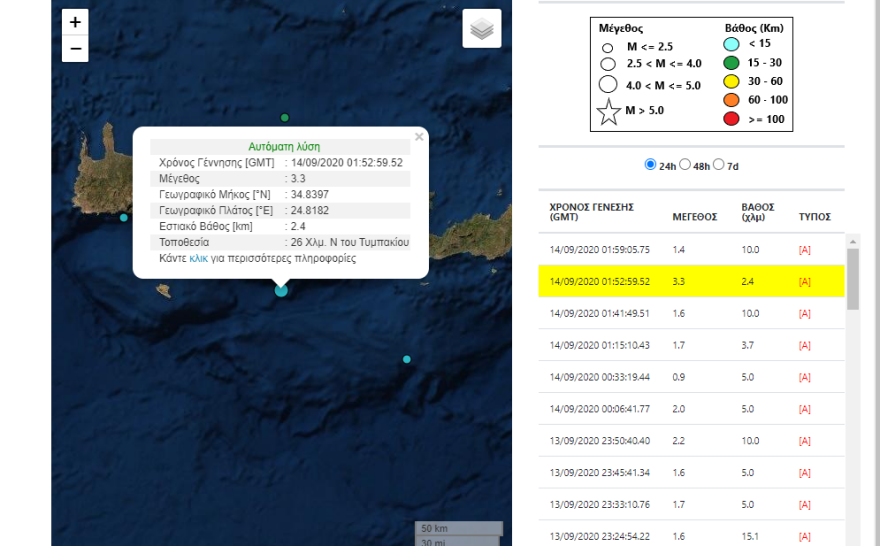Close the earthquake info popup

click(419, 136)
